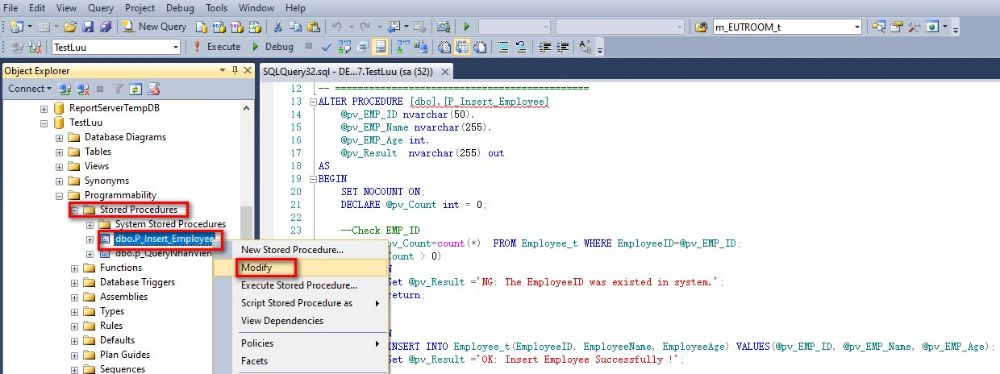Viewport: 1000px width, 374px height.
Task: Expand the Views folder node
Action: pyautogui.click(x=59, y=167)
